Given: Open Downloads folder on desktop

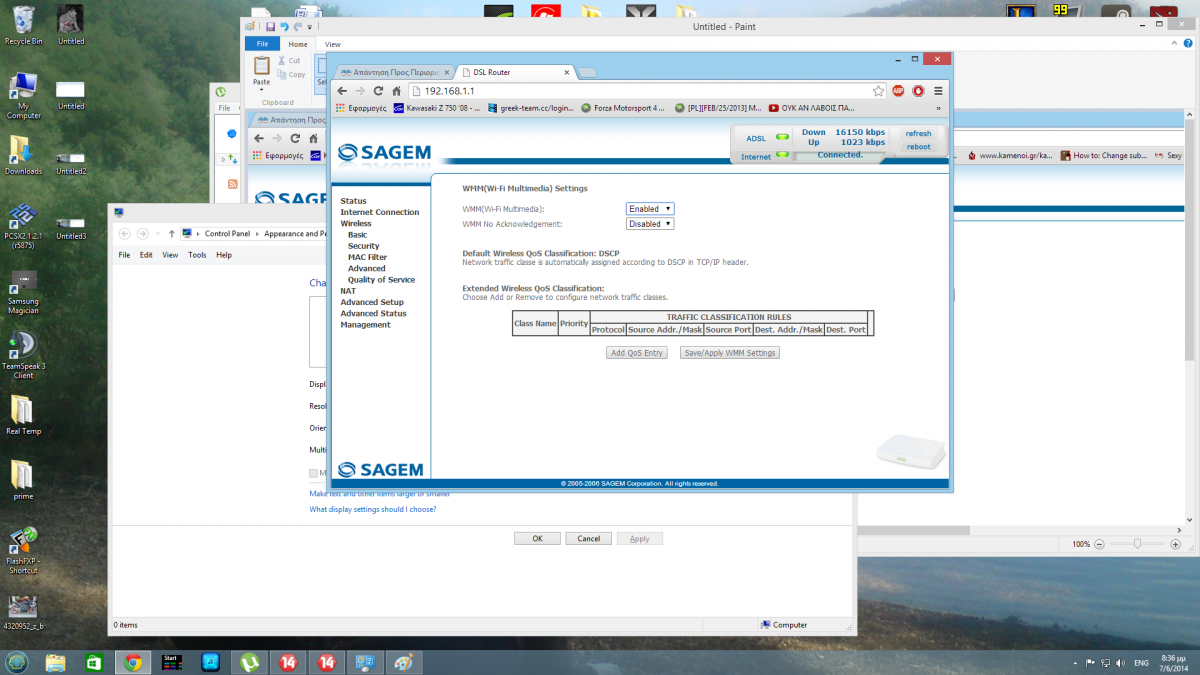Looking at the screenshot, I should click(x=23, y=154).
